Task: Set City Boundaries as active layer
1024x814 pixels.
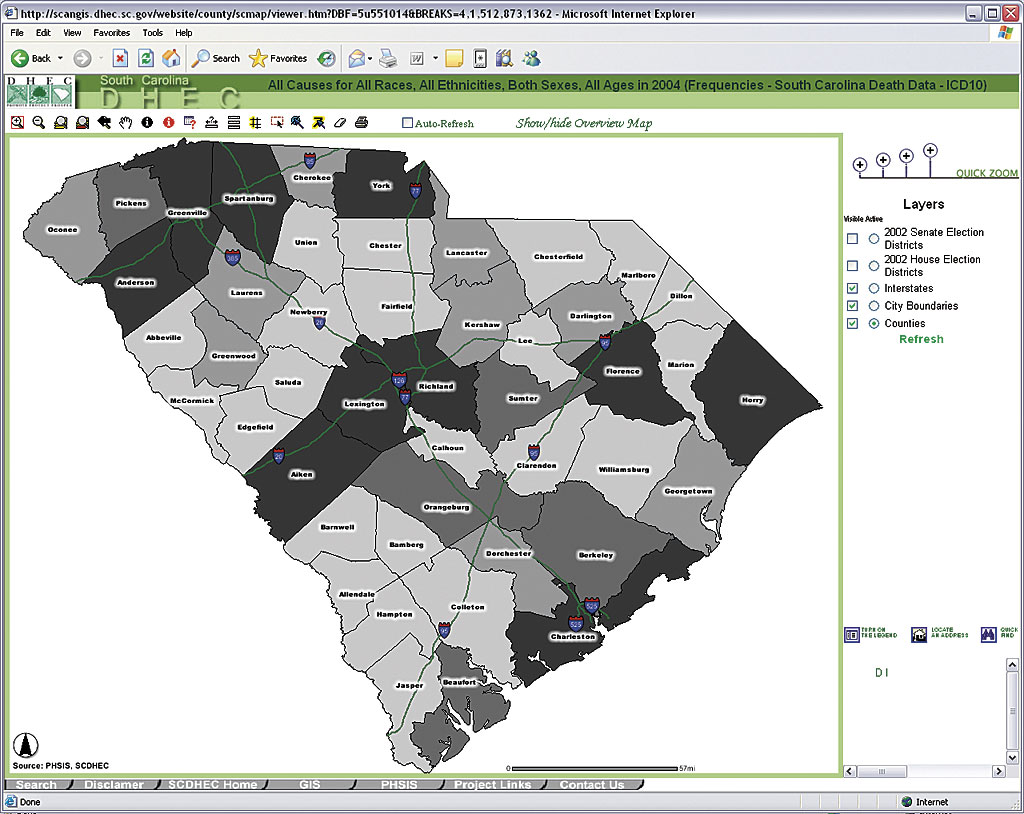Action: click(874, 306)
